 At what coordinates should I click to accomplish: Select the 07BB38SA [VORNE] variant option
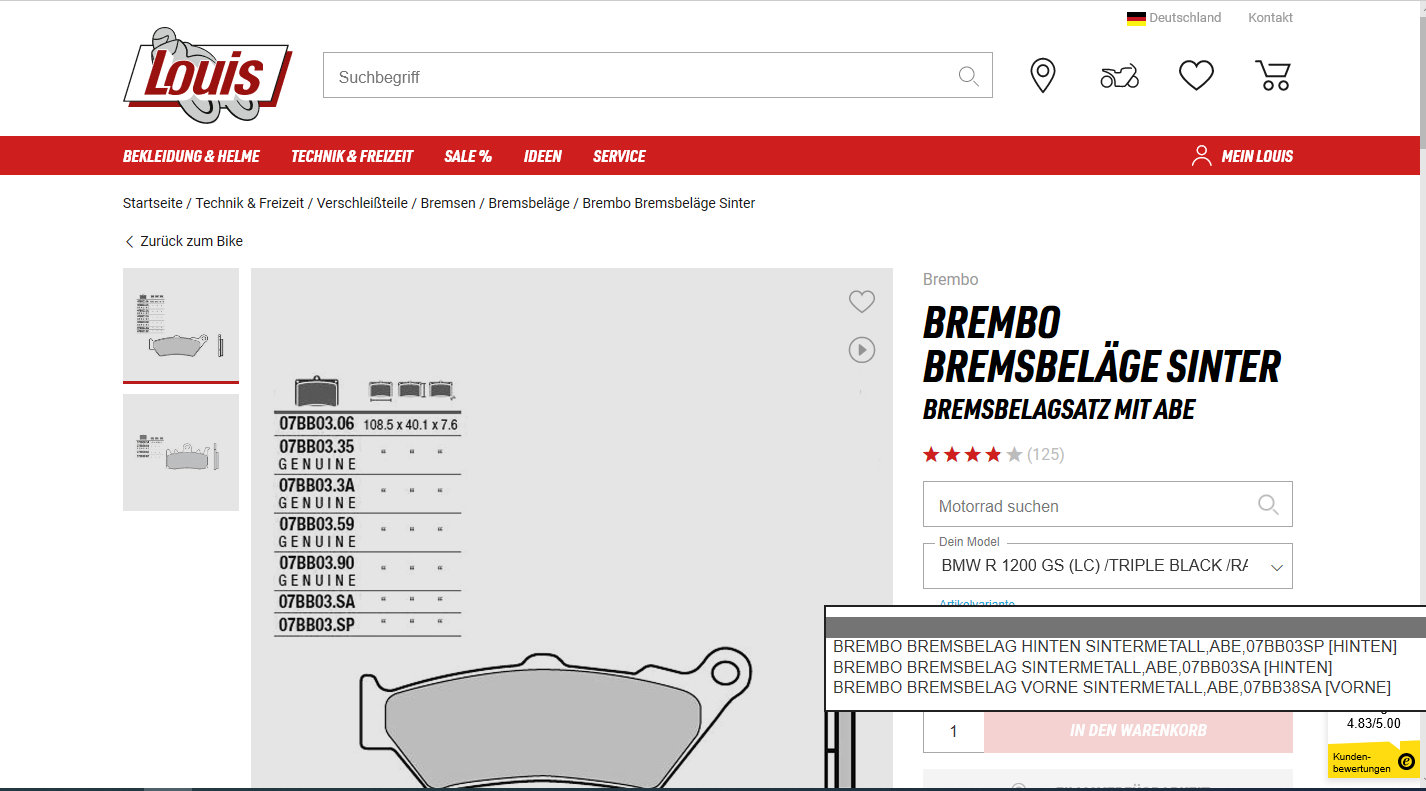[x=1112, y=687]
